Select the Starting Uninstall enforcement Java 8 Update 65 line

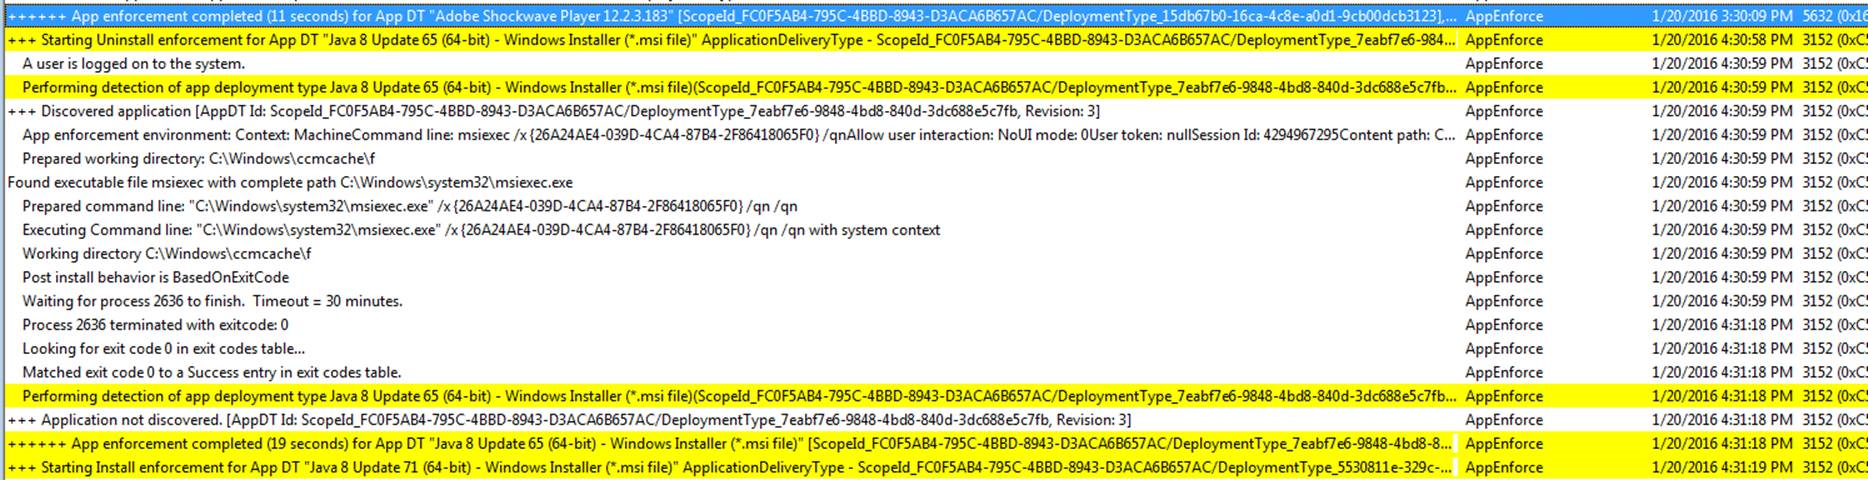(x=934, y=40)
